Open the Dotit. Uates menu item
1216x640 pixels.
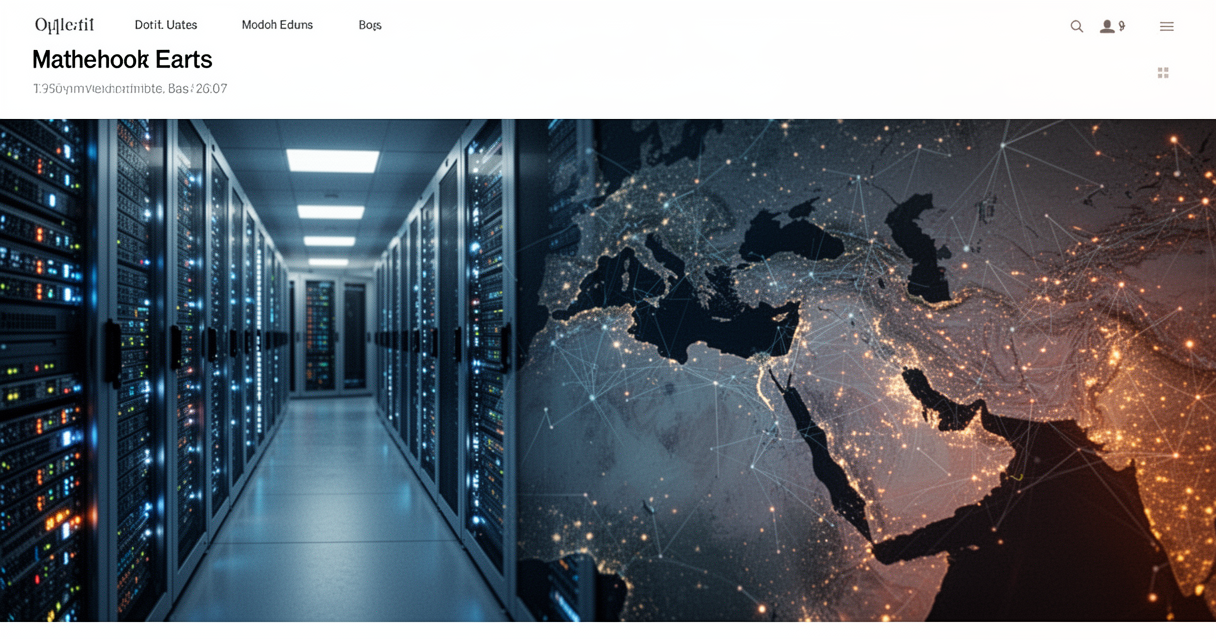point(166,25)
